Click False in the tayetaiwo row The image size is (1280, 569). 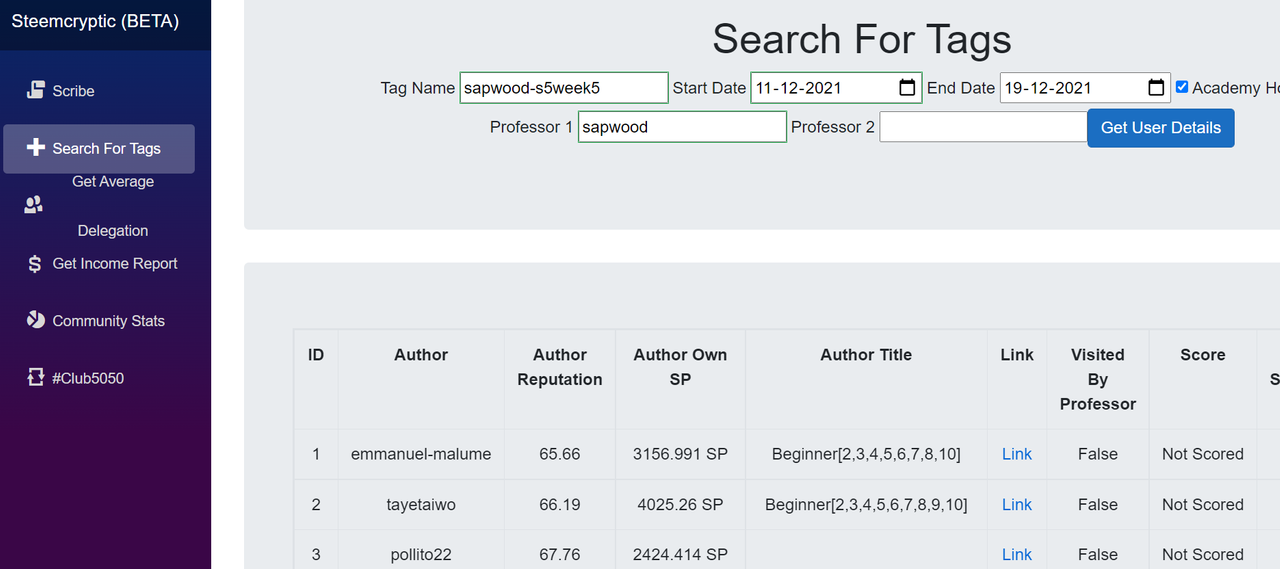(x=1098, y=505)
